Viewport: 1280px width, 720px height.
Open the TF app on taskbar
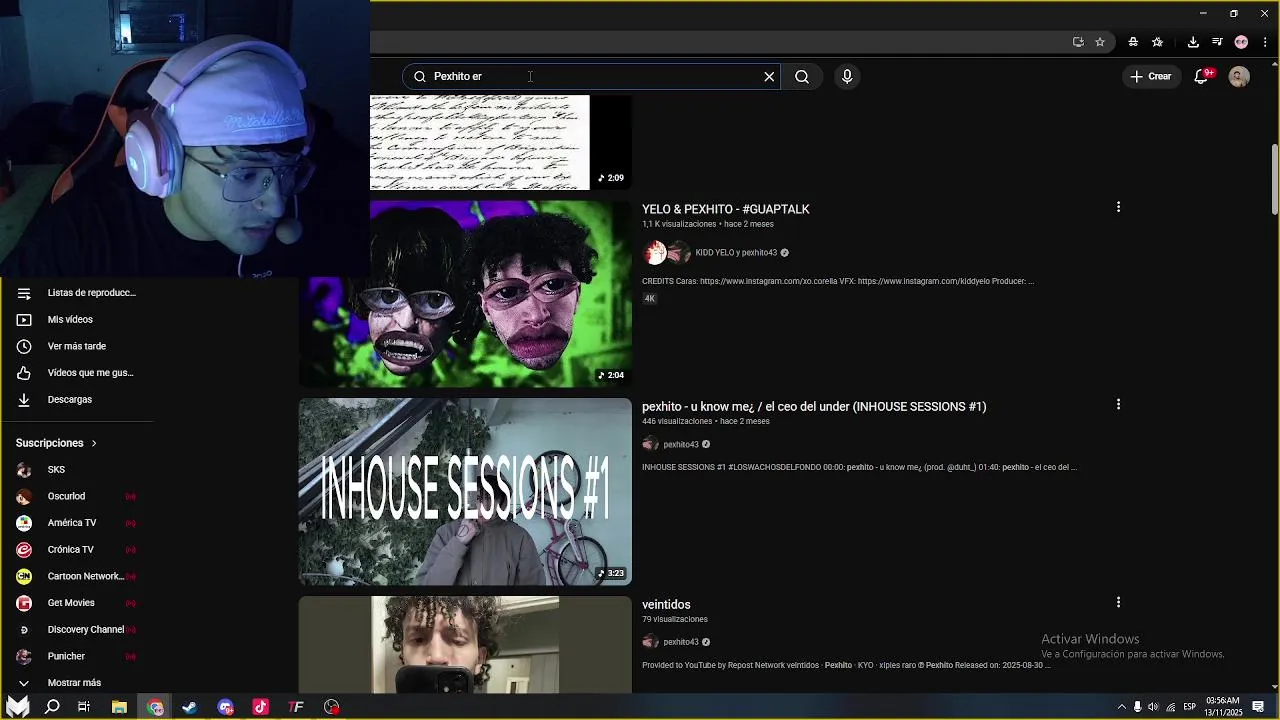pos(296,707)
